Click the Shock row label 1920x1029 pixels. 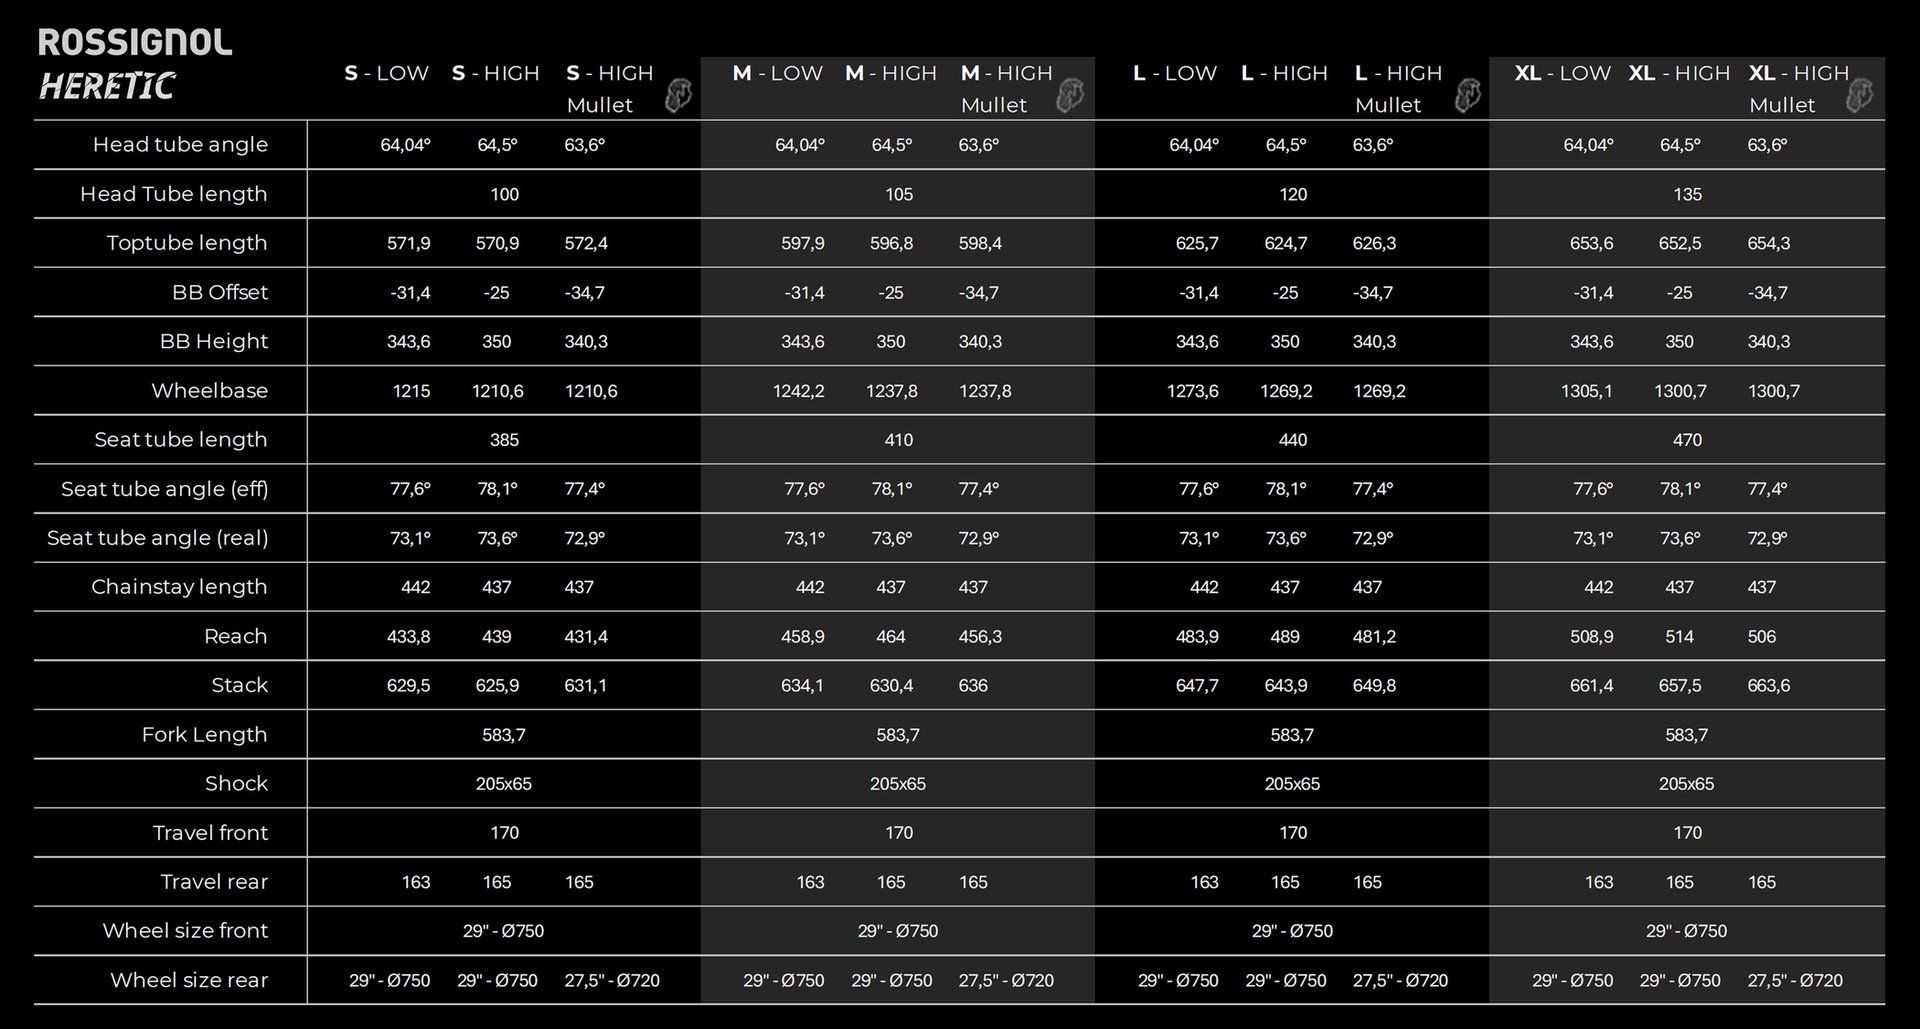237,783
